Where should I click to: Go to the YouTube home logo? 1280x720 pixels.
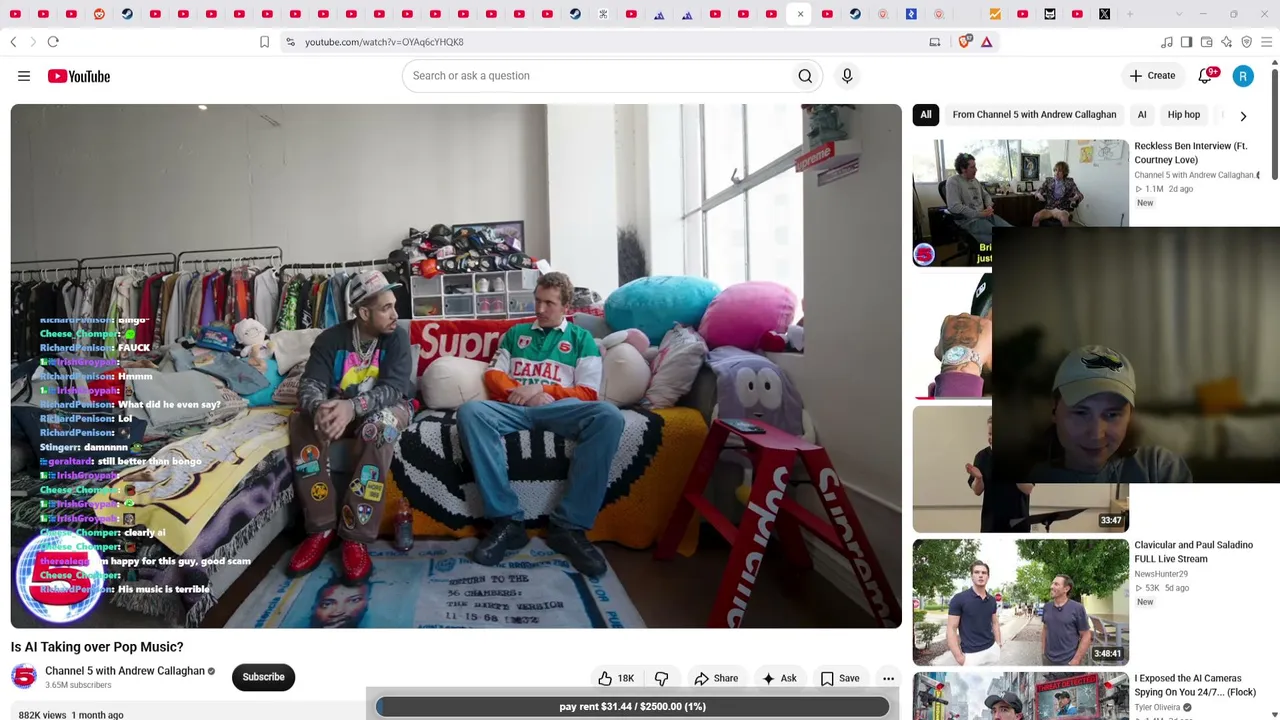78,76
